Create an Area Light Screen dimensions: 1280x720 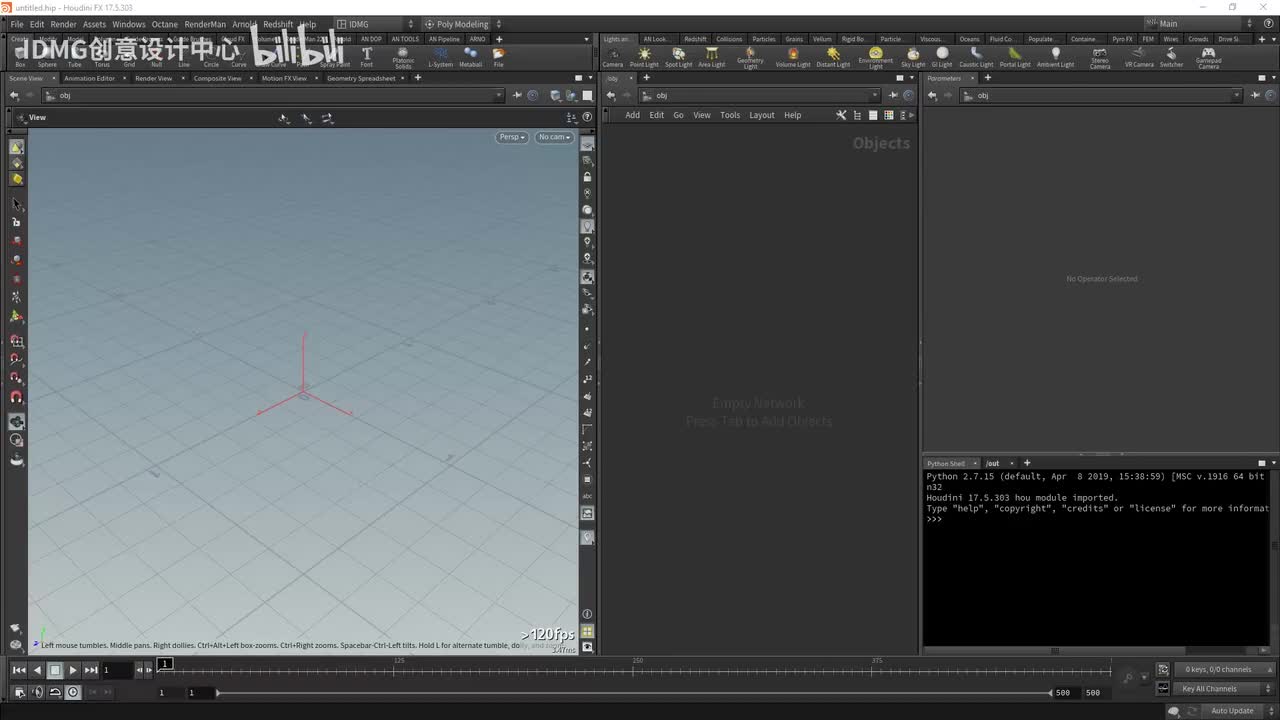(x=711, y=57)
